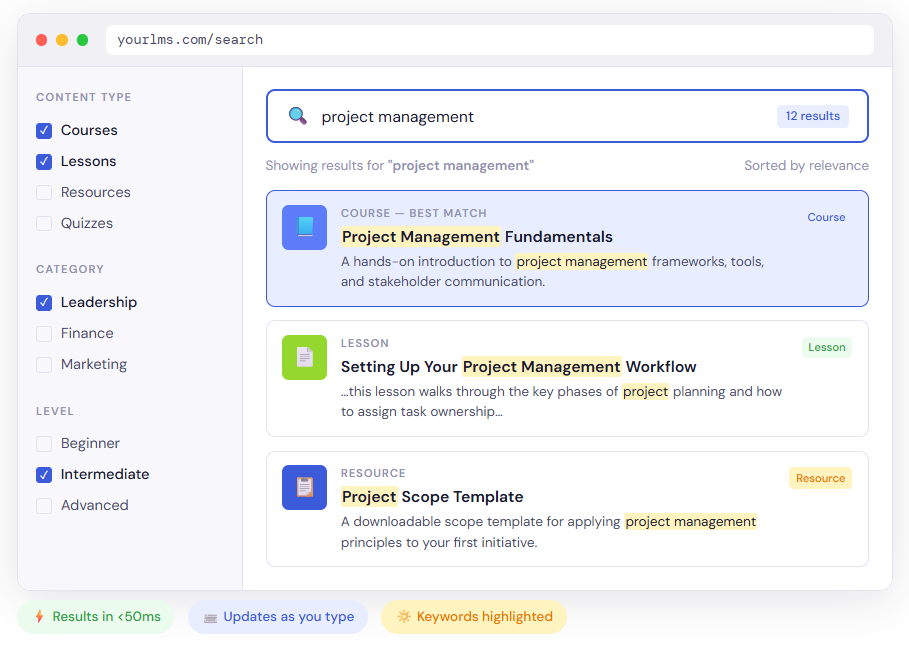Click the green lesson document icon
Image resolution: width=909 pixels, height=645 pixels.
[x=304, y=357]
